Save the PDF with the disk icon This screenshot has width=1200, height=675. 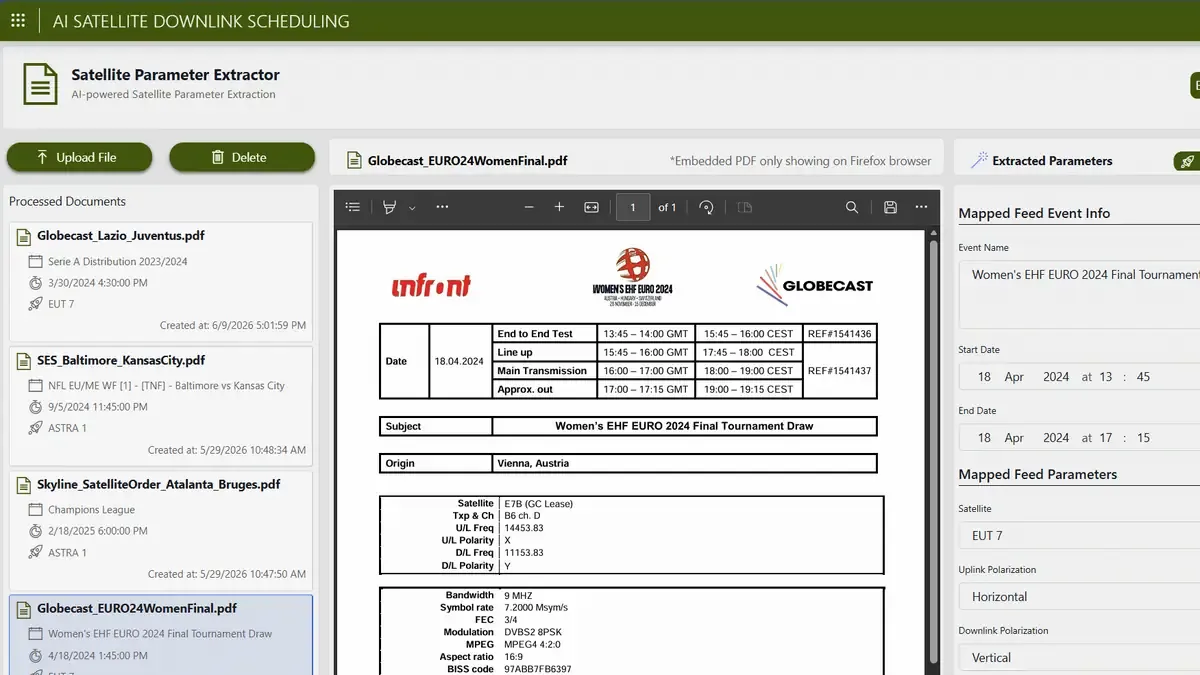[890, 207]
